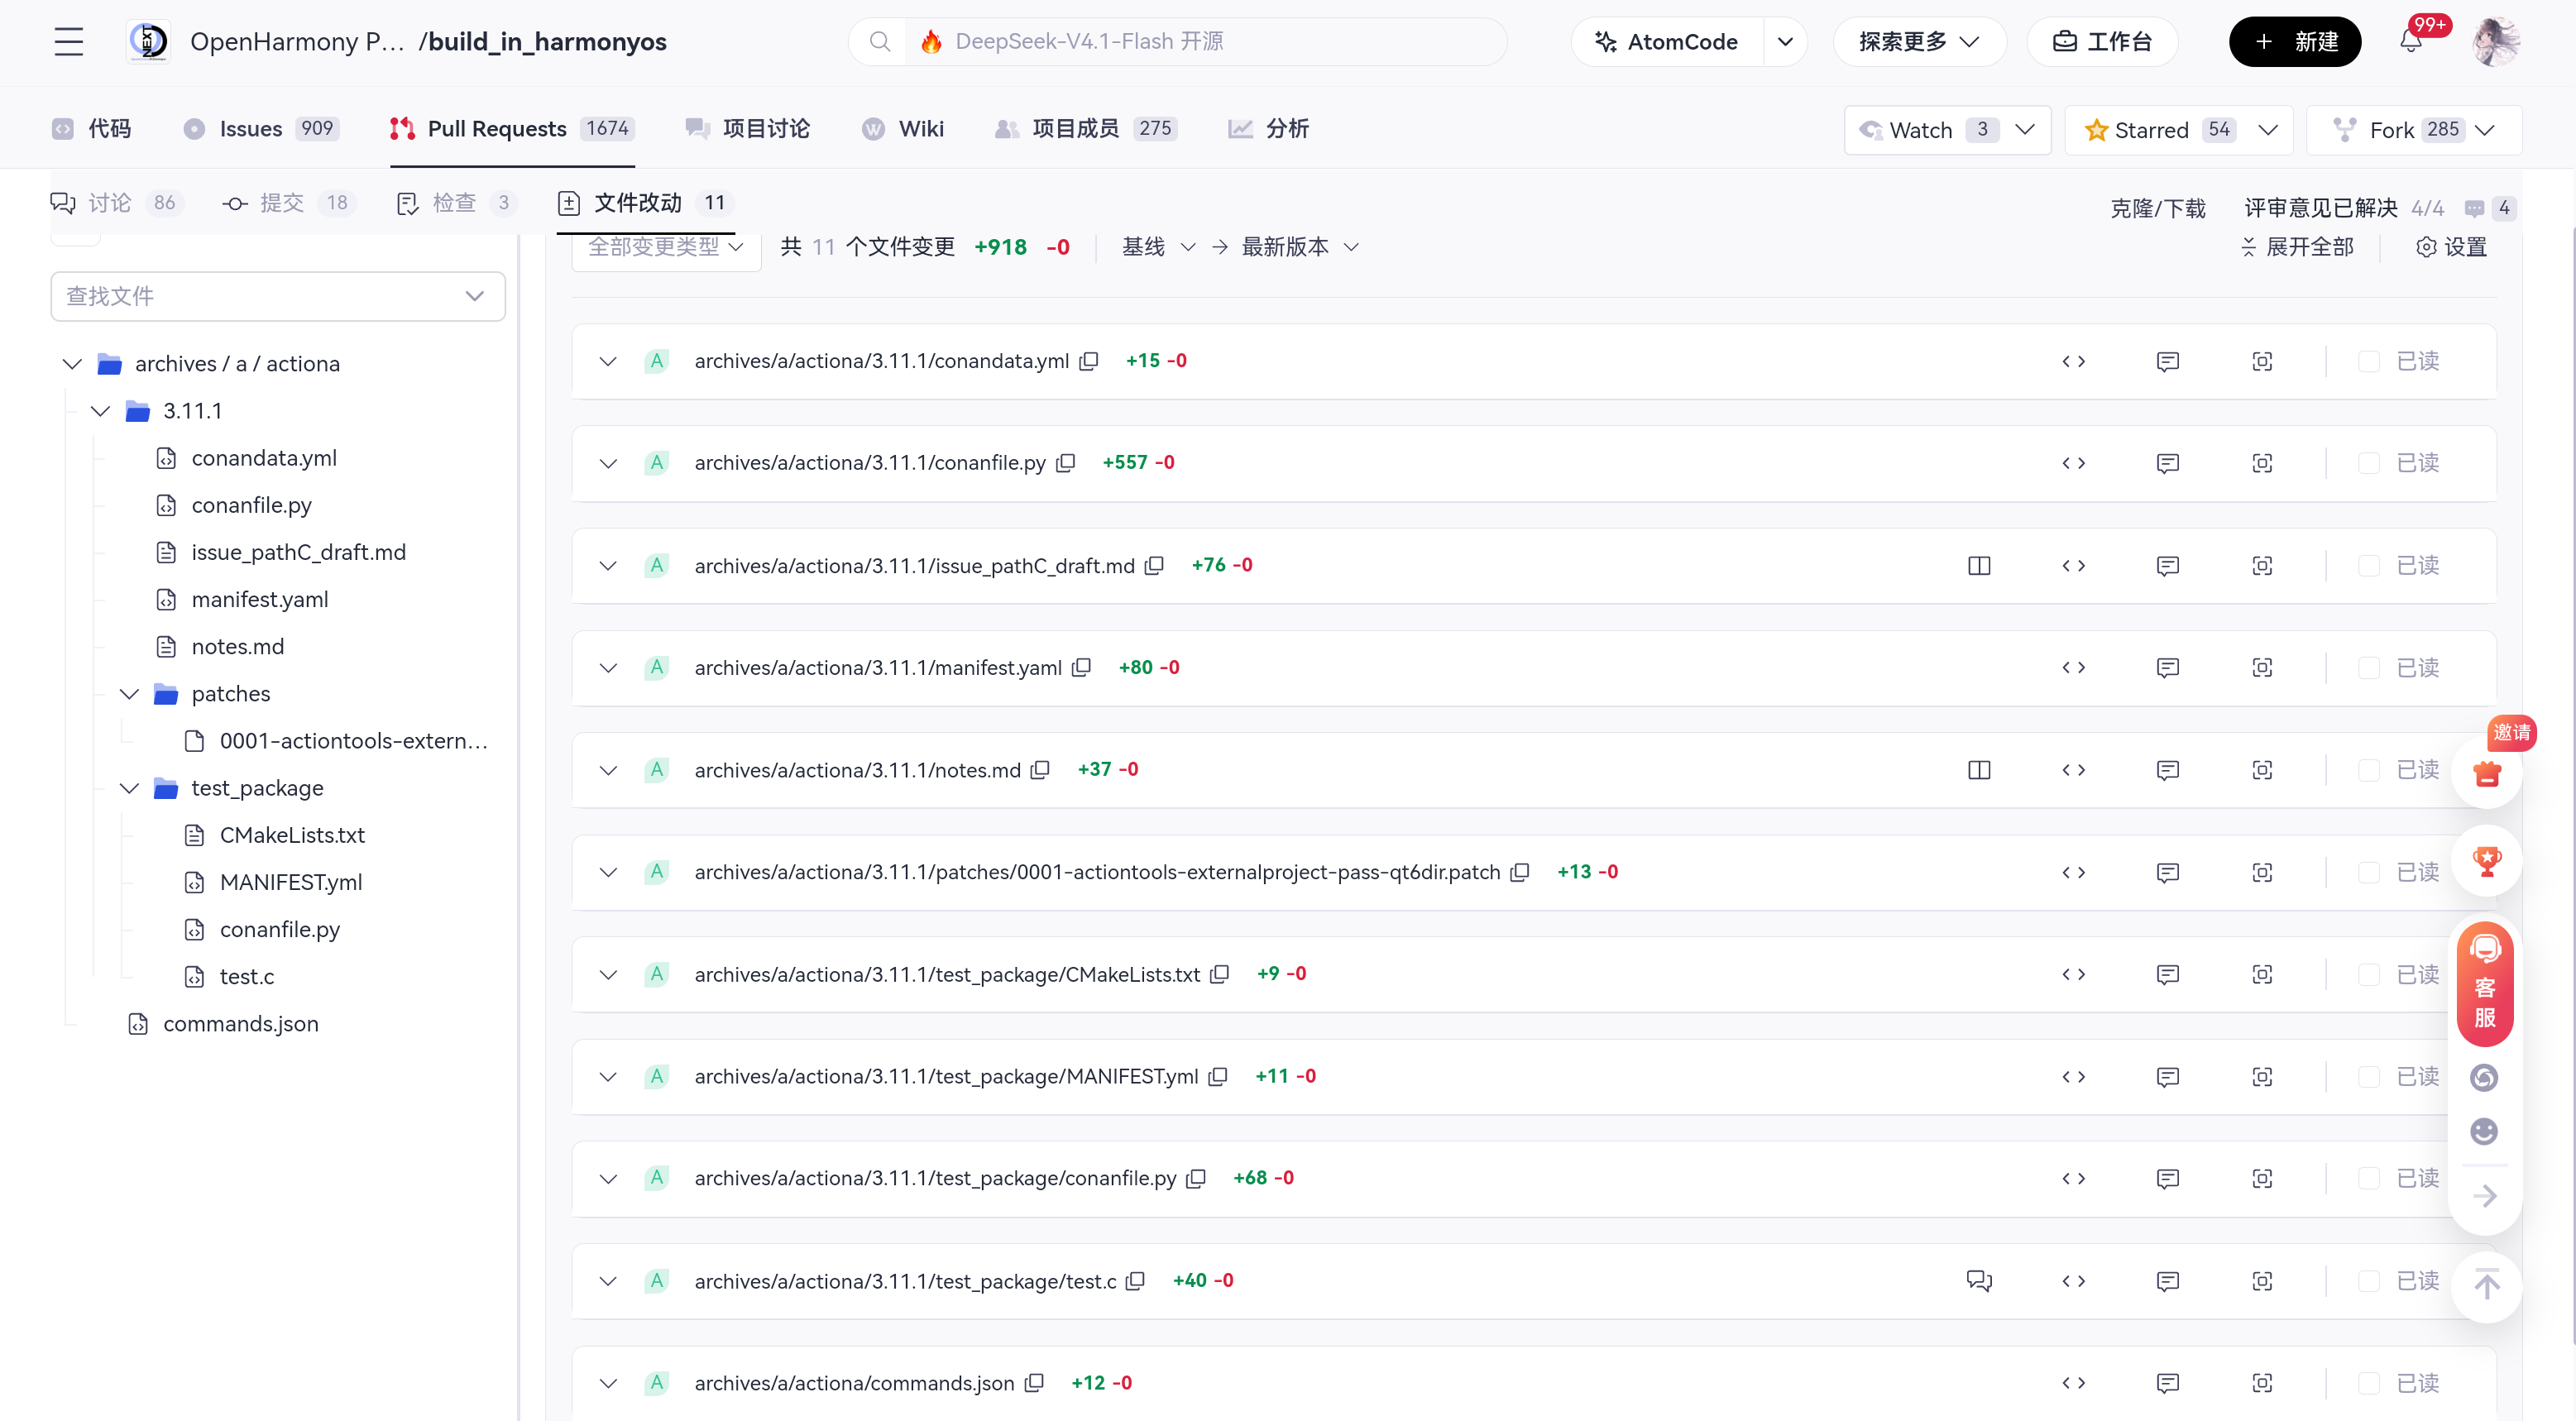Image resolution: width=2576 pixels, height=1421 pixels.
Task: Click the 新建 create button
Action: (2295, 41)
